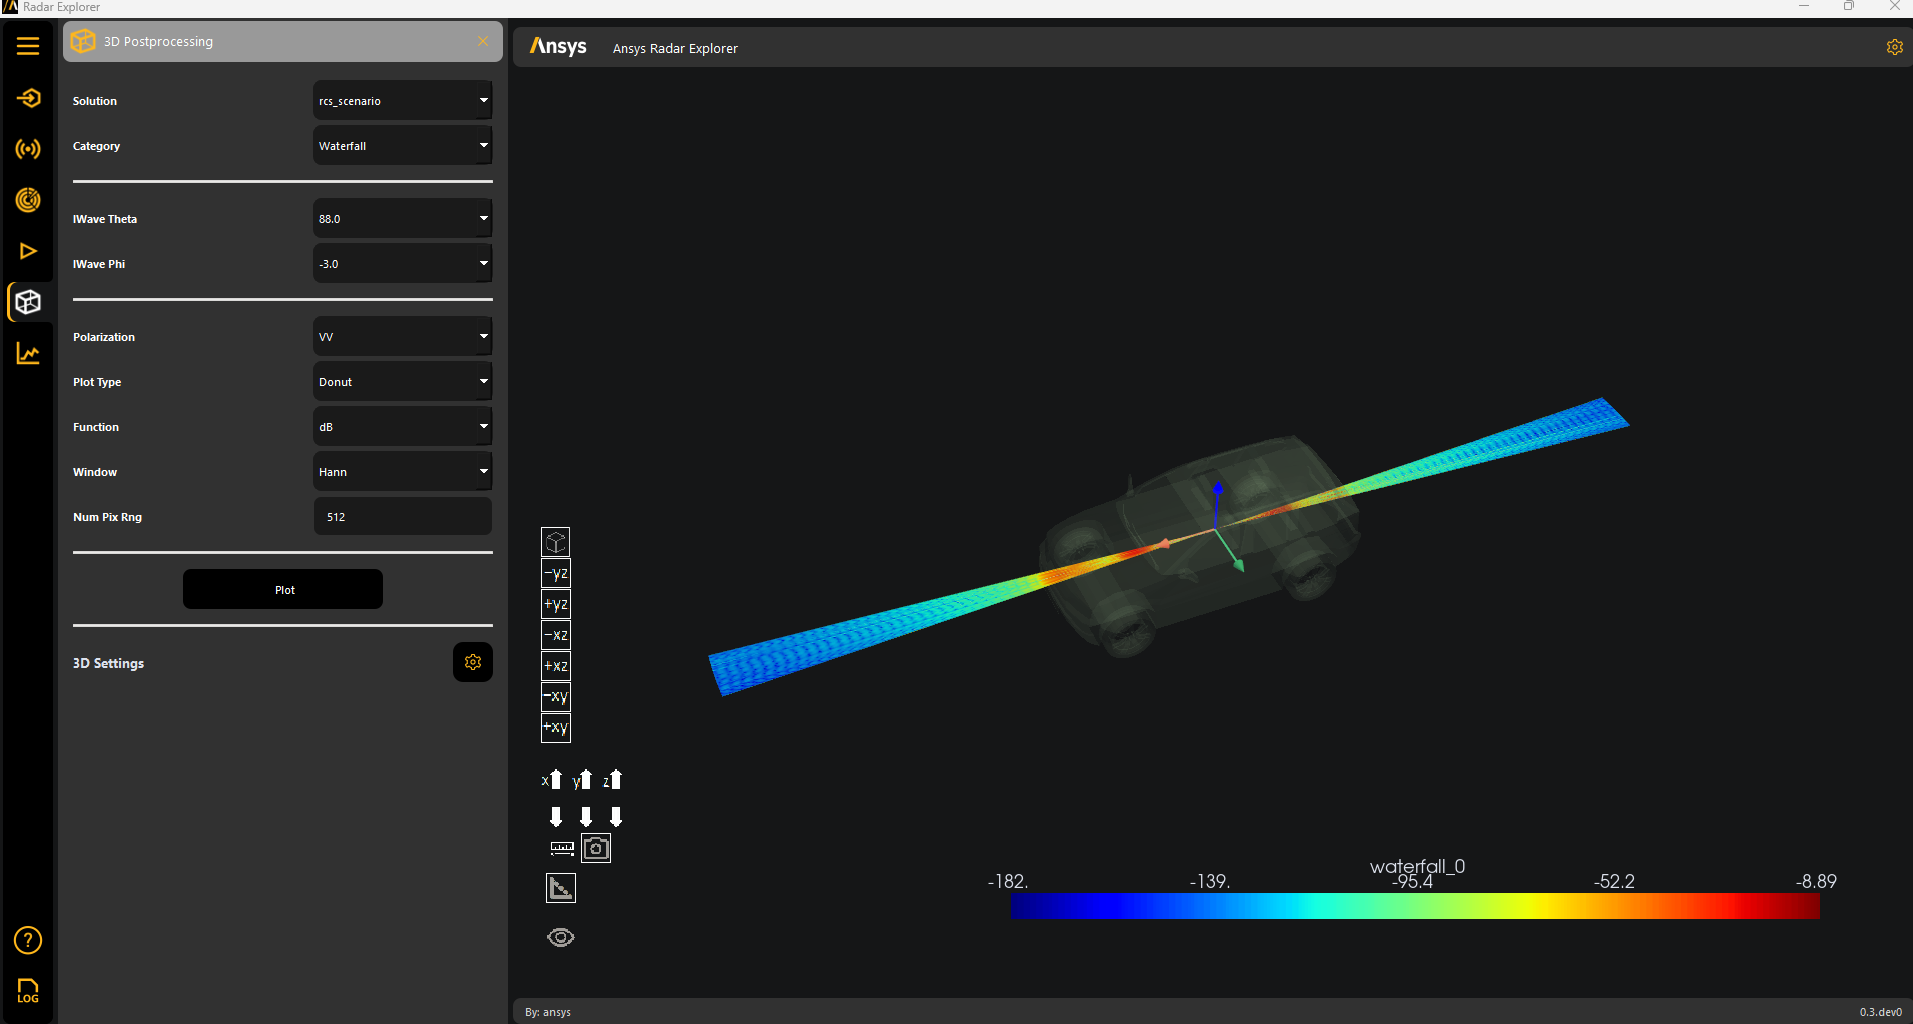Click the play triangle sidebar icon
Screen dimensions: 1913x1024
pos(28,251)
